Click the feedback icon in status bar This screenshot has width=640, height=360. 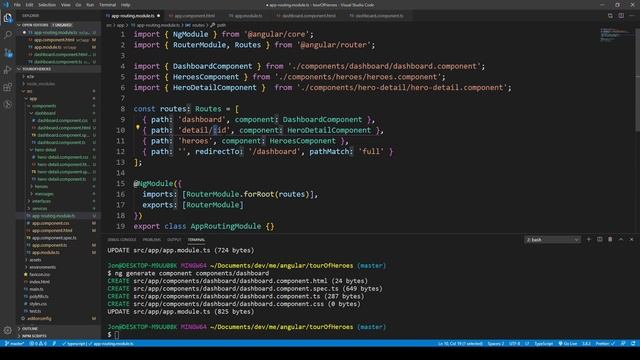[x=623, y=344]
